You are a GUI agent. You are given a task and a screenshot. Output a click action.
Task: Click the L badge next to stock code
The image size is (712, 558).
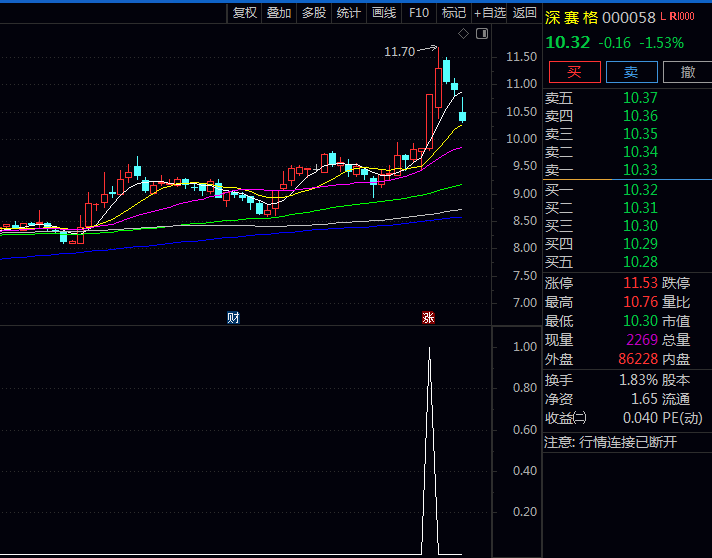click(x=662, y=17)
